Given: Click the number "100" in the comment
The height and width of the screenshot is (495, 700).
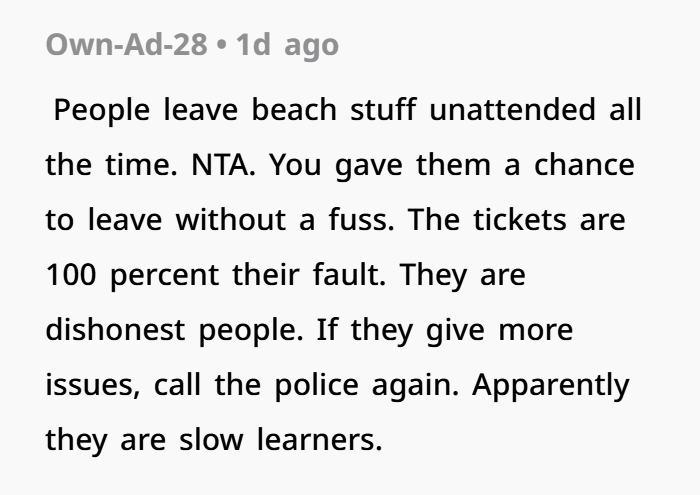Looking at the screenshot, I should tap(71, 275).
